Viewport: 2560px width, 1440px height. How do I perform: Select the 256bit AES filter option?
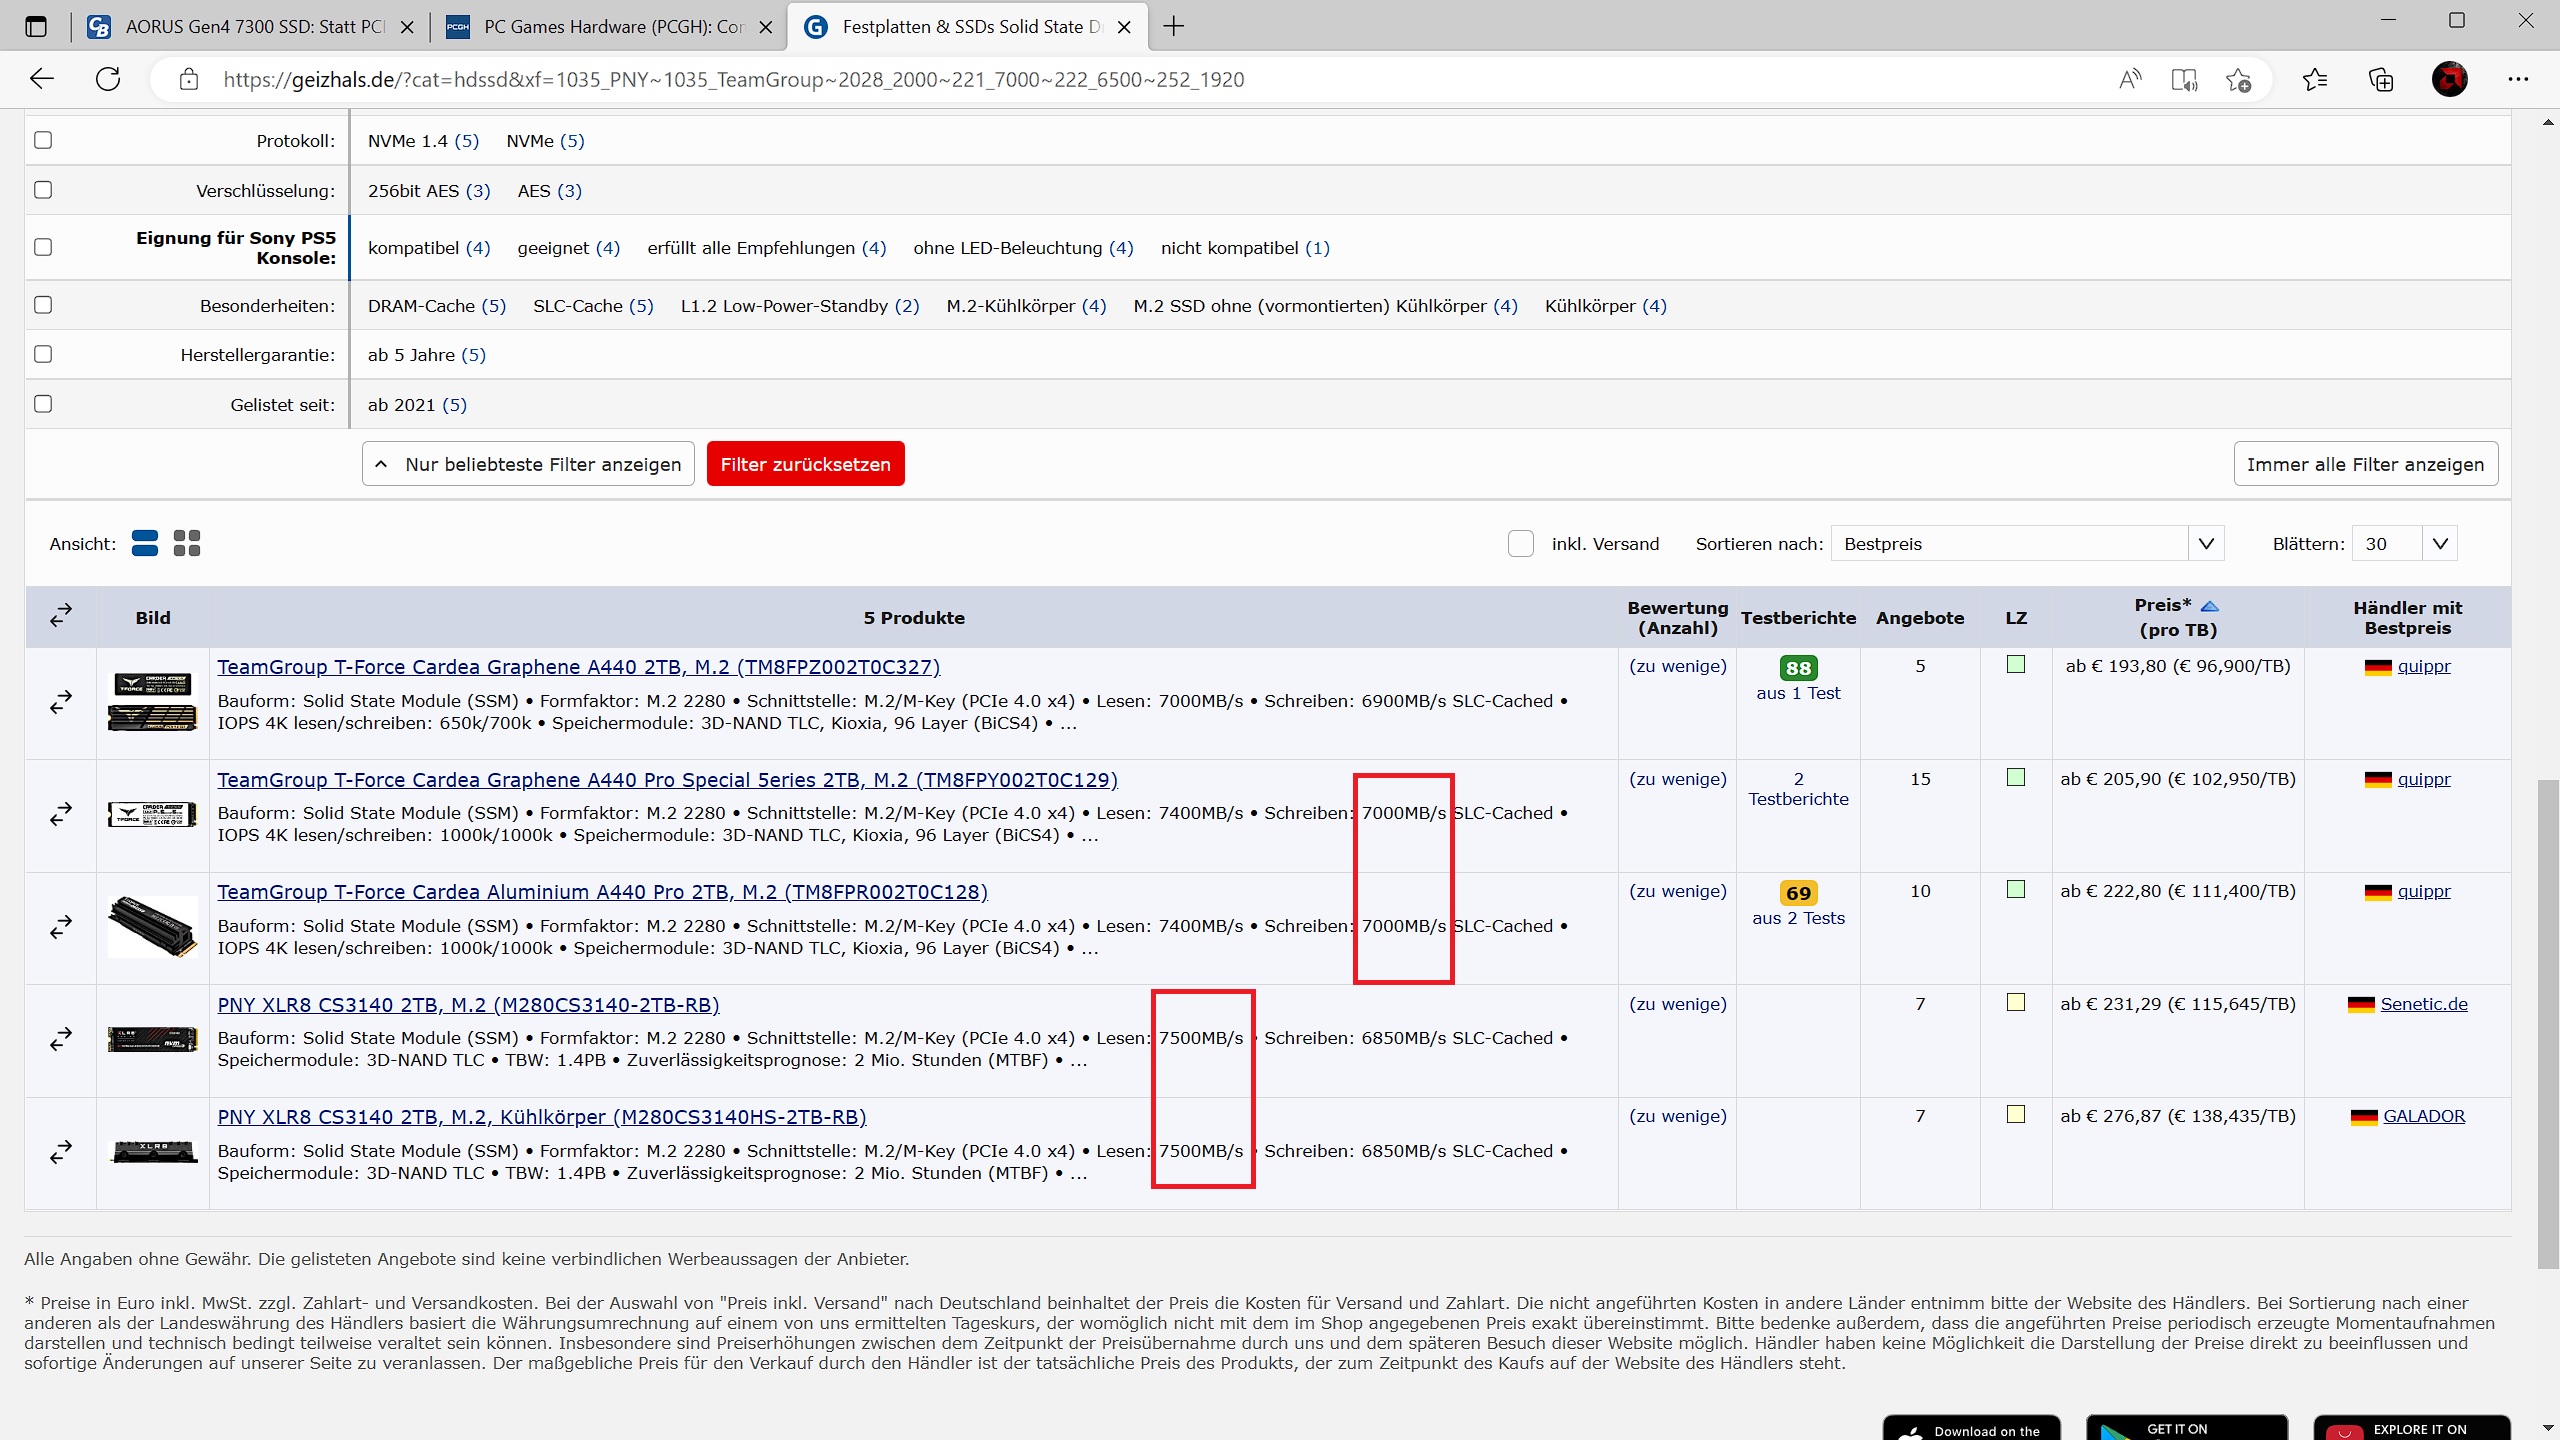[429, 191]
